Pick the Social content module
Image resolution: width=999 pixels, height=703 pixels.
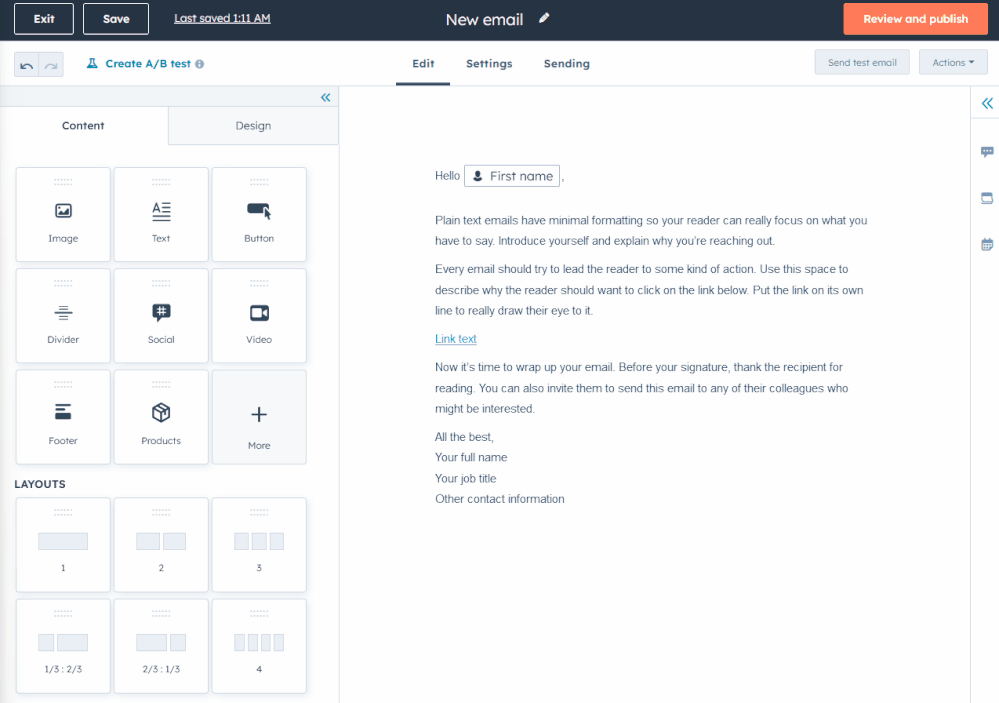click(x=161, y=315)
